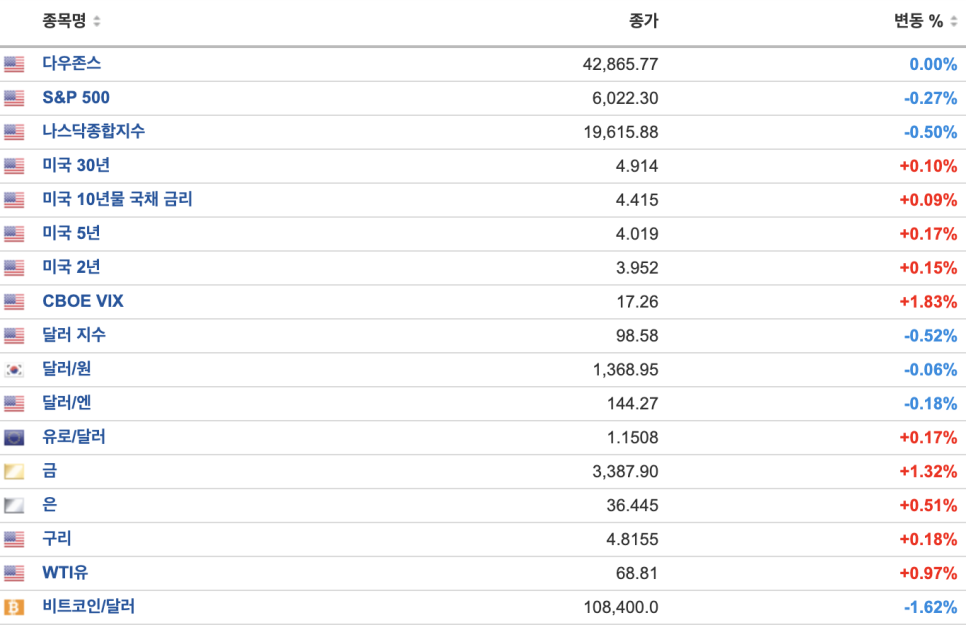Click the -0.06% change value
Screen dimensions: 966x625
[x=930, y=369]
